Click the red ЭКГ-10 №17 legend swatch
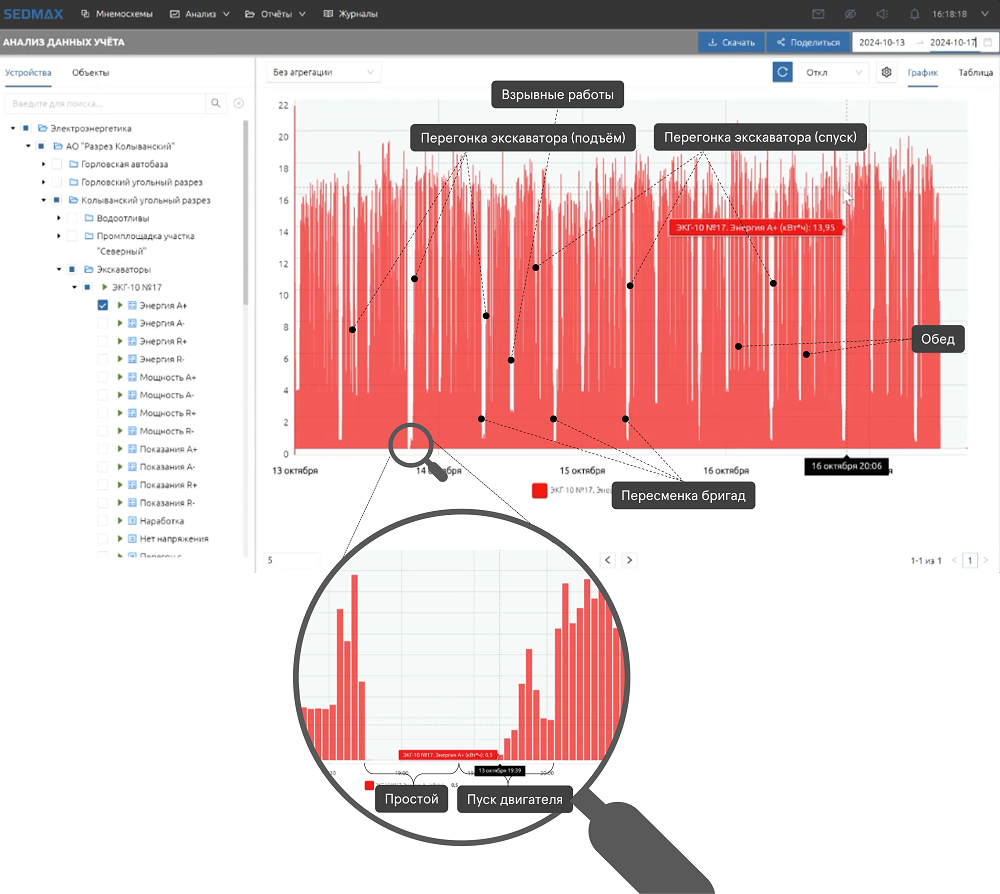This screenshot has width=1000, height=894. (x=540, y=490)
